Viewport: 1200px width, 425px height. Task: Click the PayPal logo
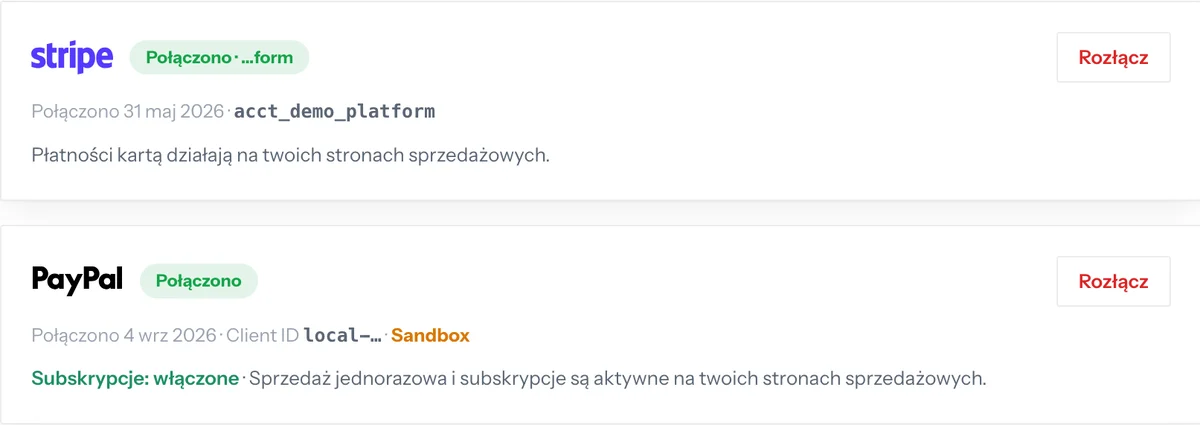coord(77,280)
